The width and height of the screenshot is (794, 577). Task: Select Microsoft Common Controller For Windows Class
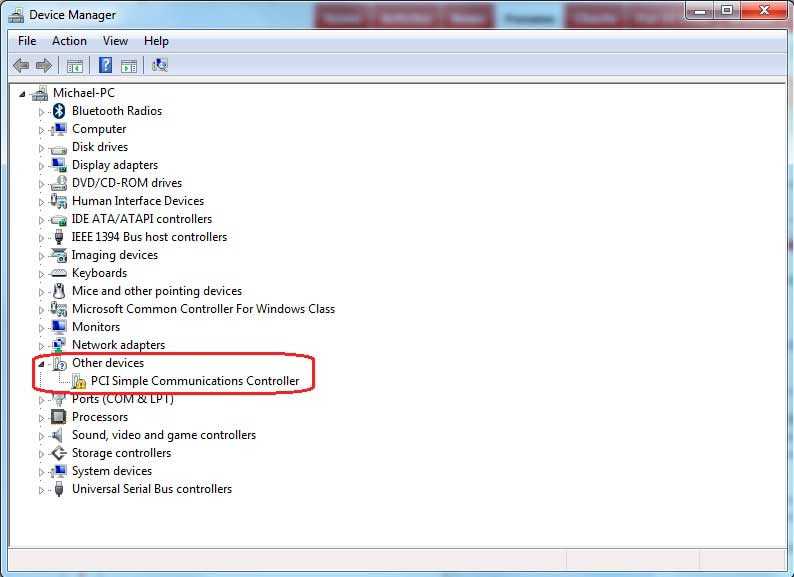click(x=203, y=309)
